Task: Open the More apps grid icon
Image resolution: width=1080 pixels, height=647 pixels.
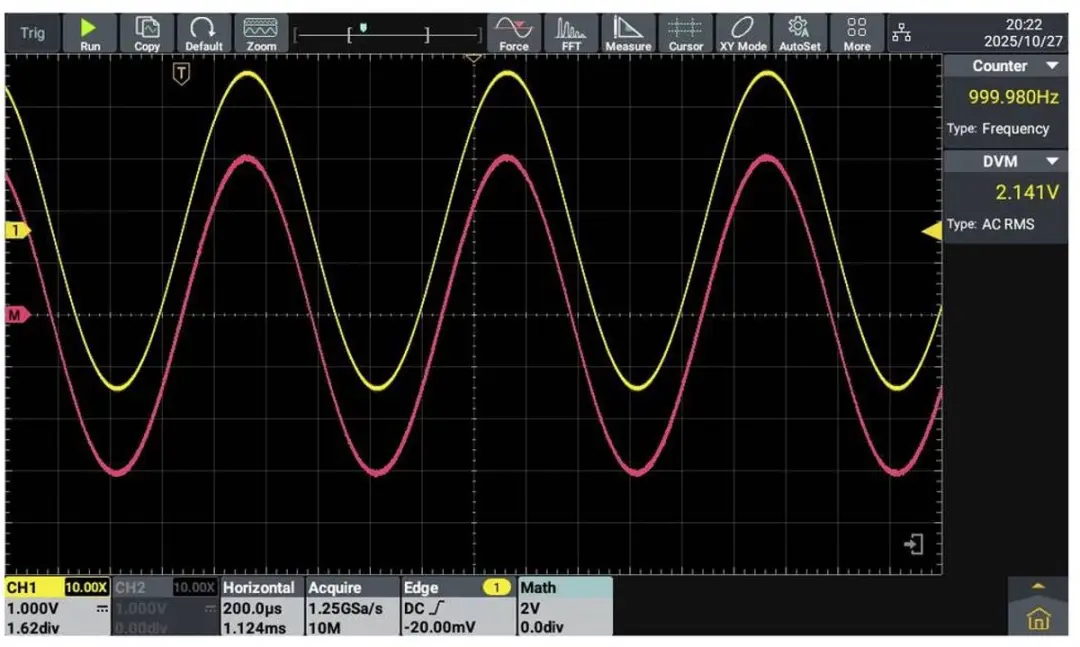Action: 857,34
